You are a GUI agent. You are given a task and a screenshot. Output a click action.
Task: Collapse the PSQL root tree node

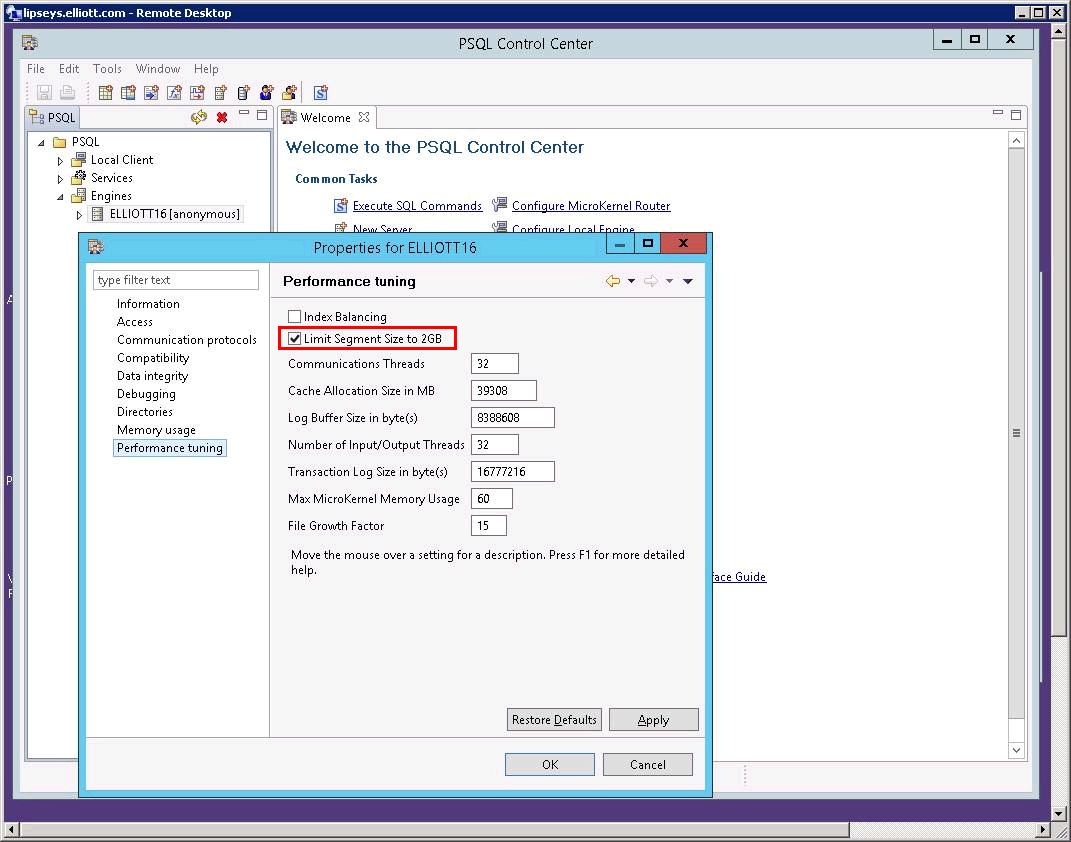(x=42, y=143)
